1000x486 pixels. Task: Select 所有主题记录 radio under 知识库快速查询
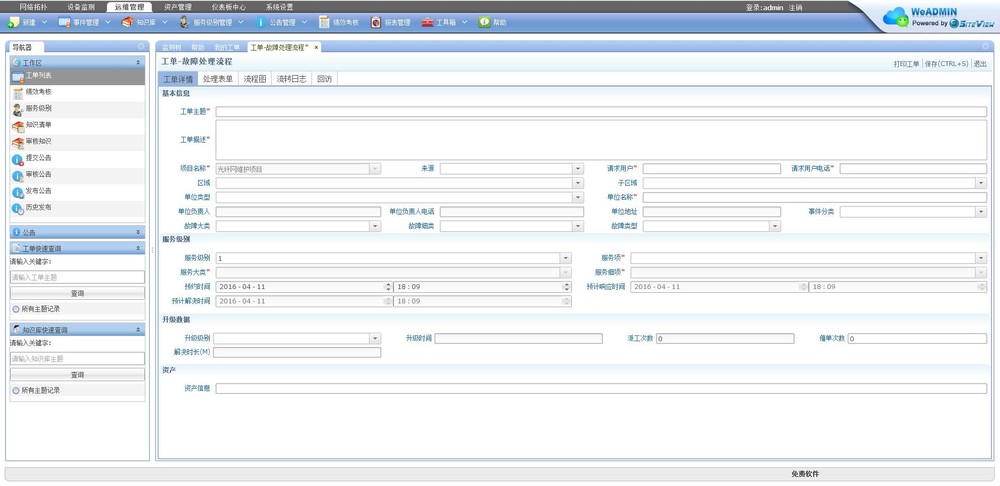[x=16, y=390]
